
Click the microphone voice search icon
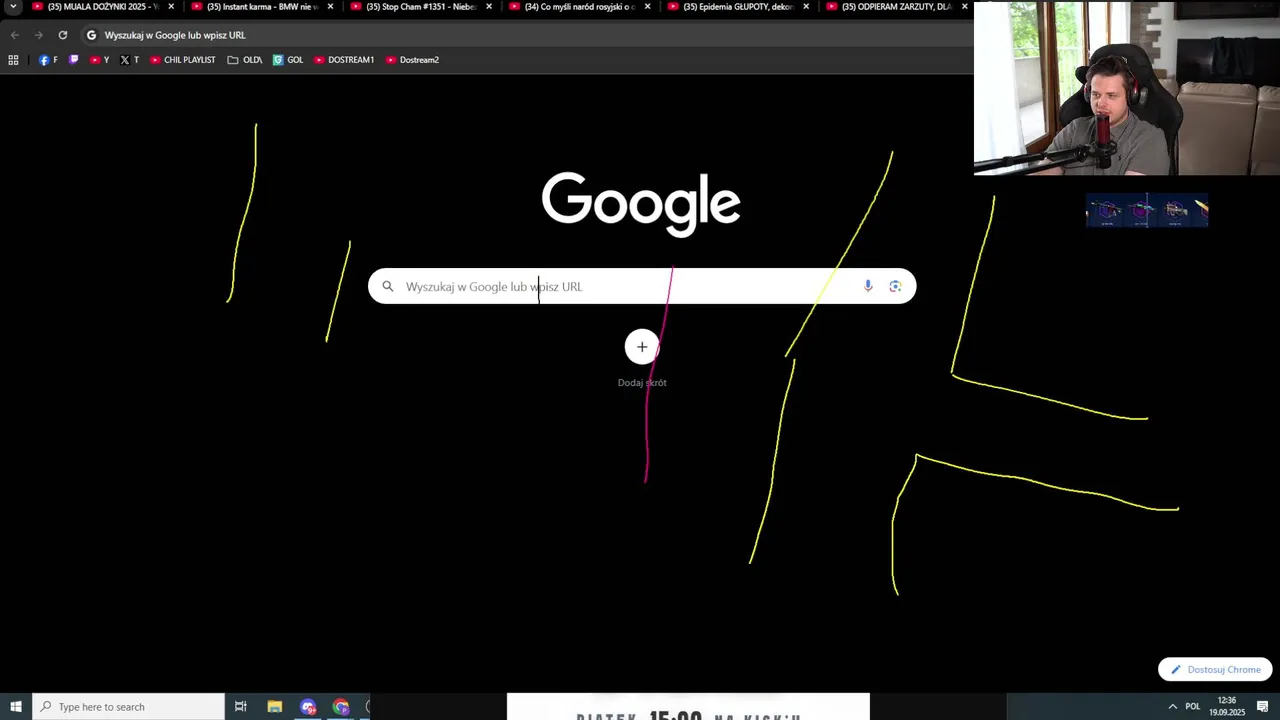pos(868,286)
